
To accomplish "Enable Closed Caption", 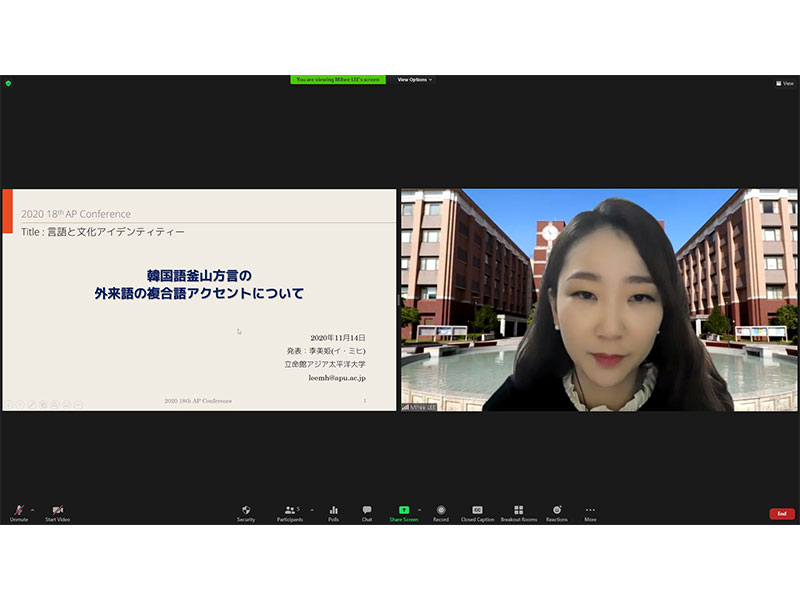I will 477,512.
